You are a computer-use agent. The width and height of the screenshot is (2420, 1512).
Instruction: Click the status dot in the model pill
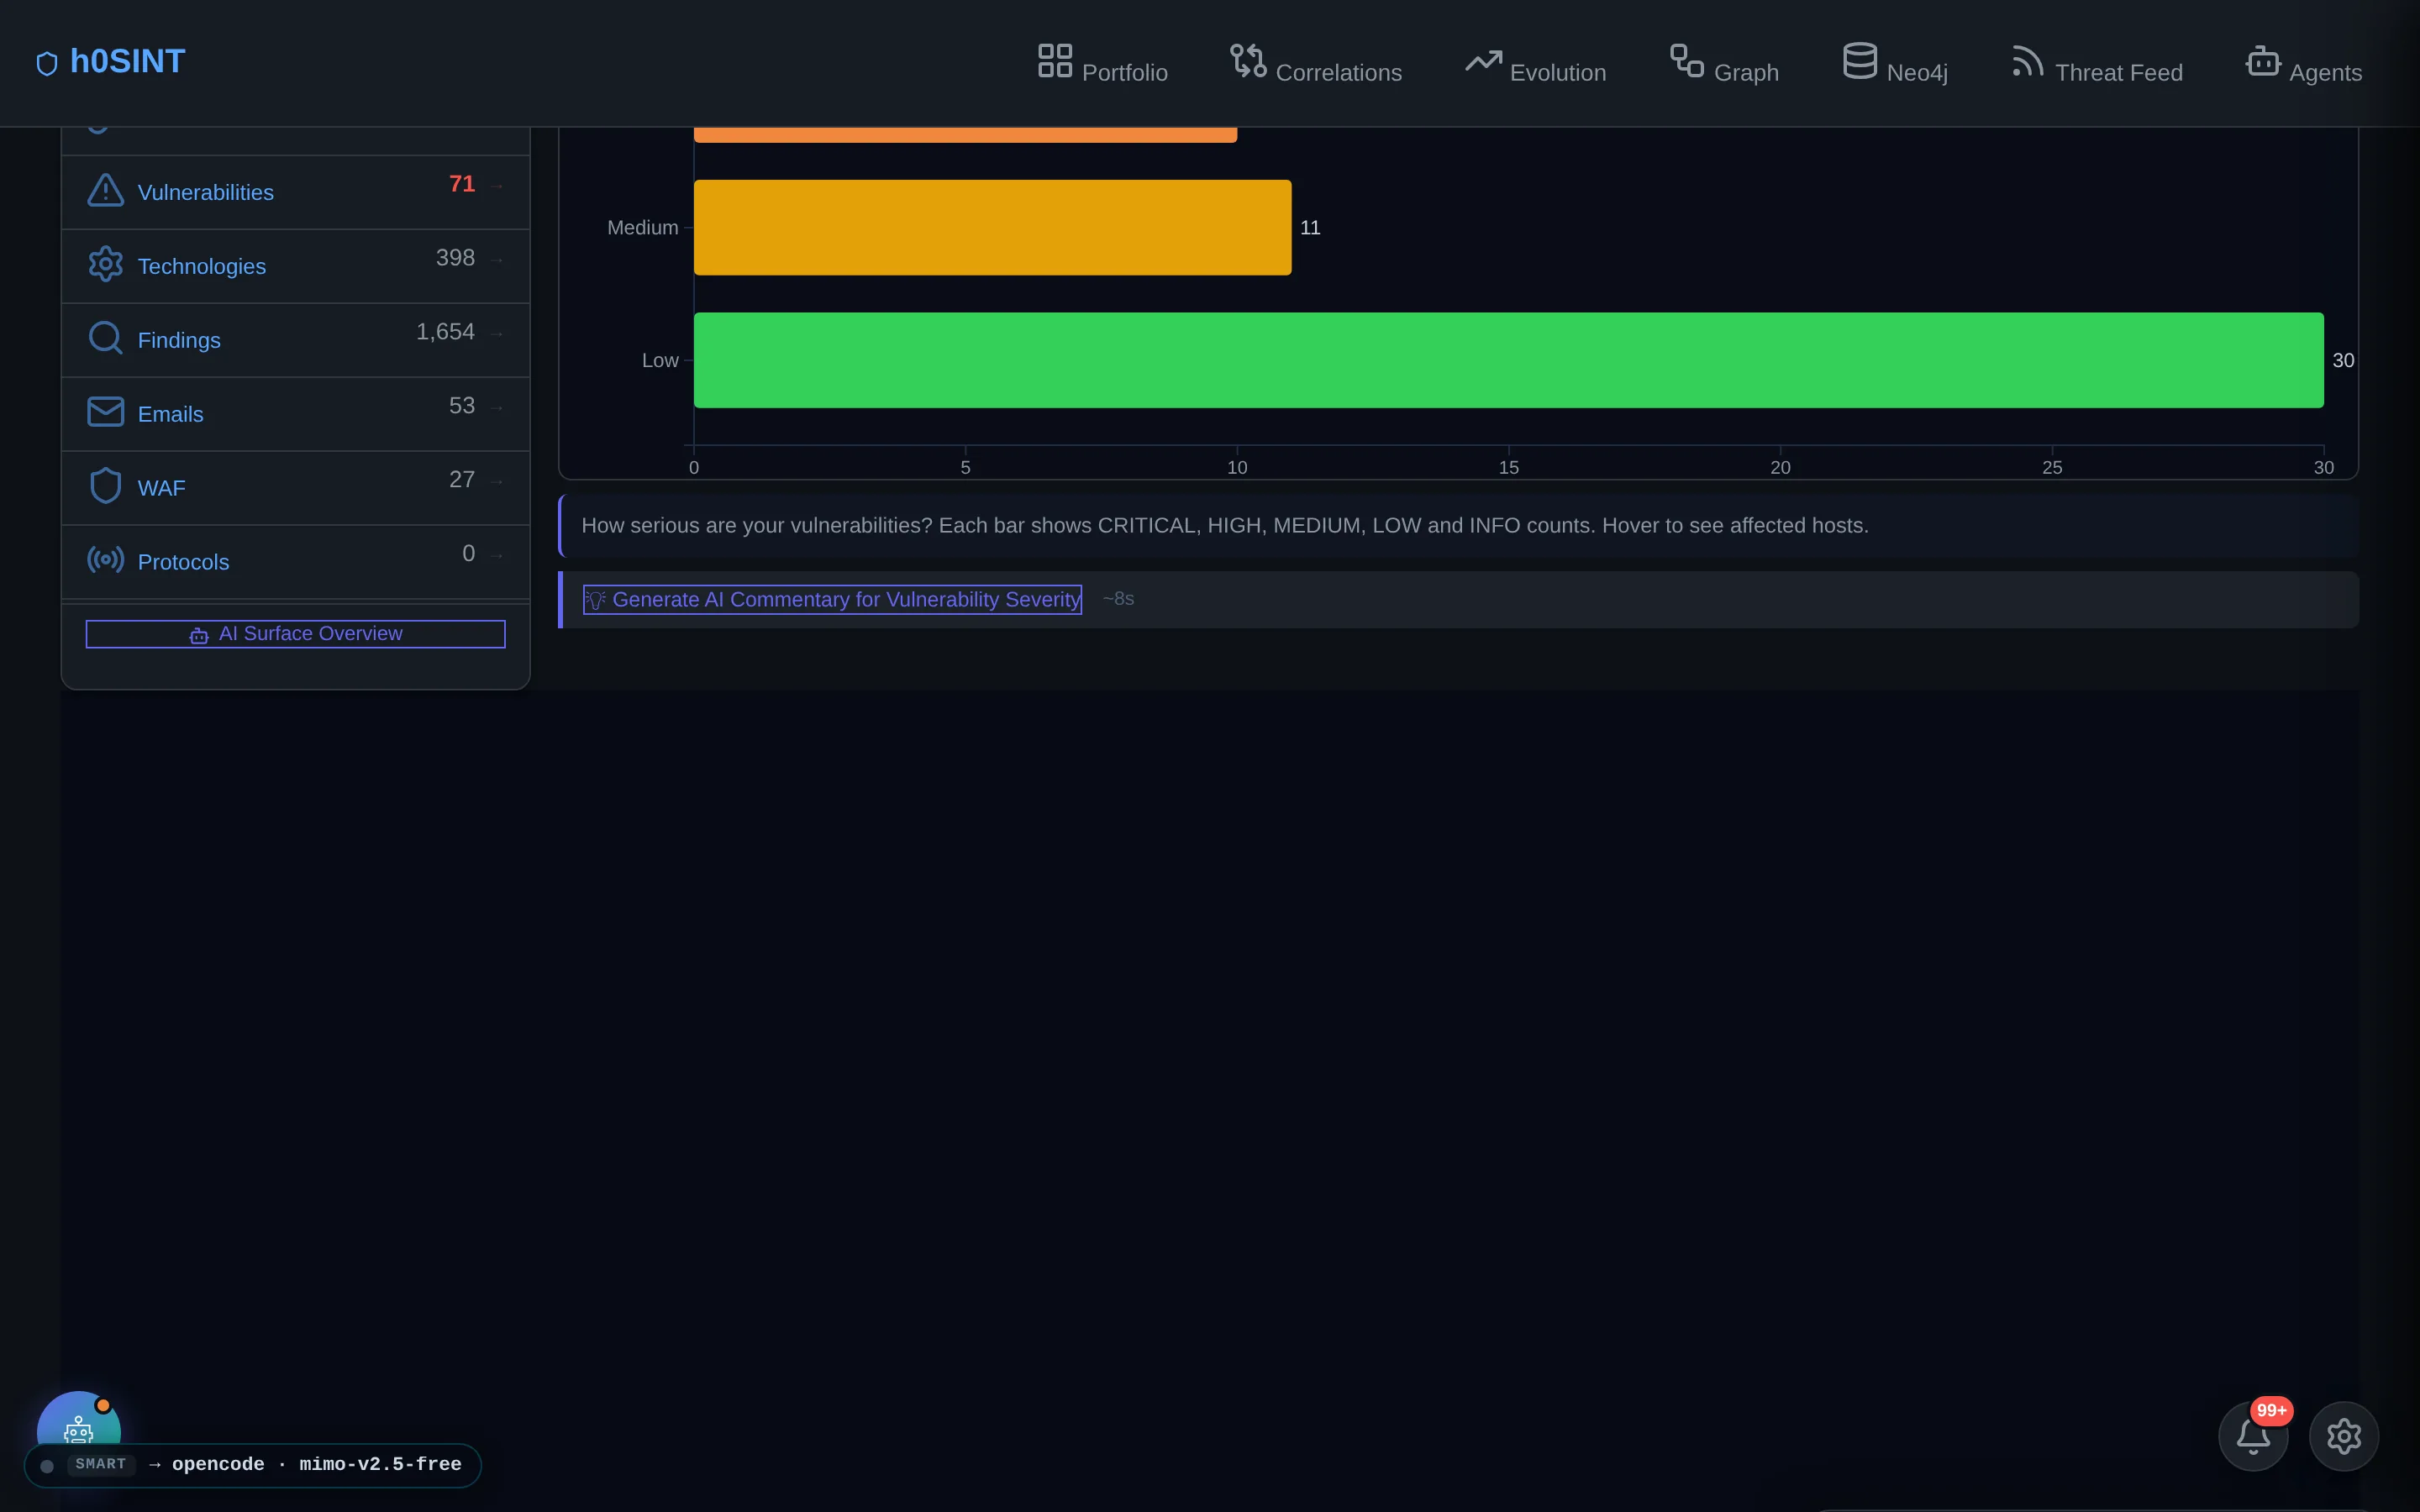(x=47, y=1465)
